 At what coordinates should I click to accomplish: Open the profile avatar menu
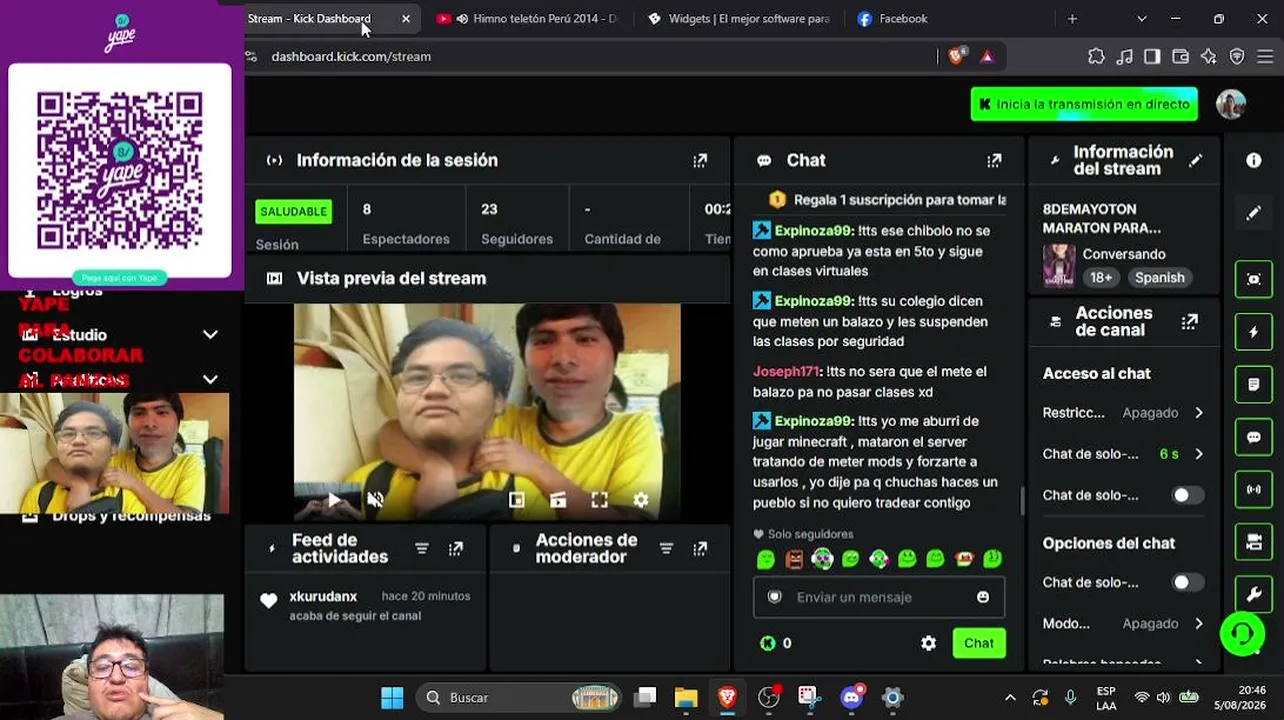(1231, 104)
